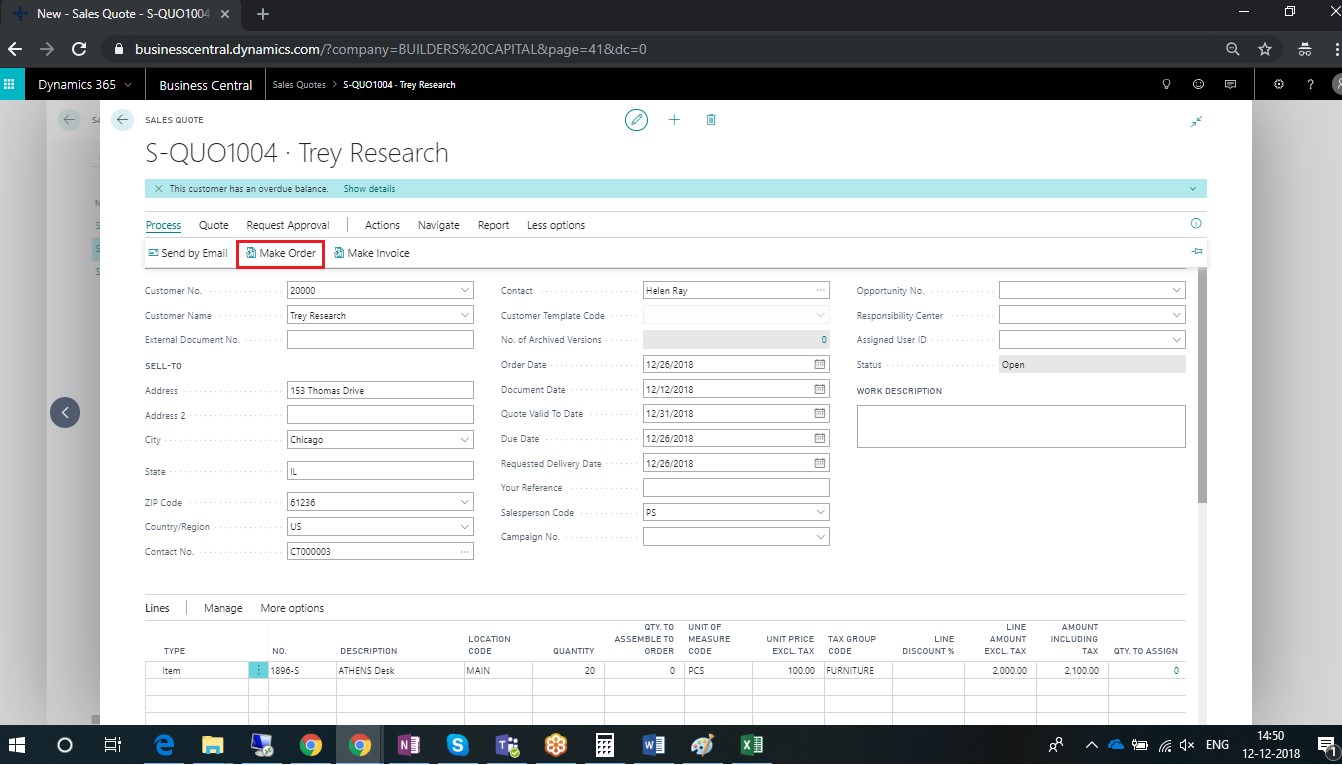Viewport: 1342px width, 765px height.
Task: Expand Campaign No. dropdown
Action: click(820, 537)
